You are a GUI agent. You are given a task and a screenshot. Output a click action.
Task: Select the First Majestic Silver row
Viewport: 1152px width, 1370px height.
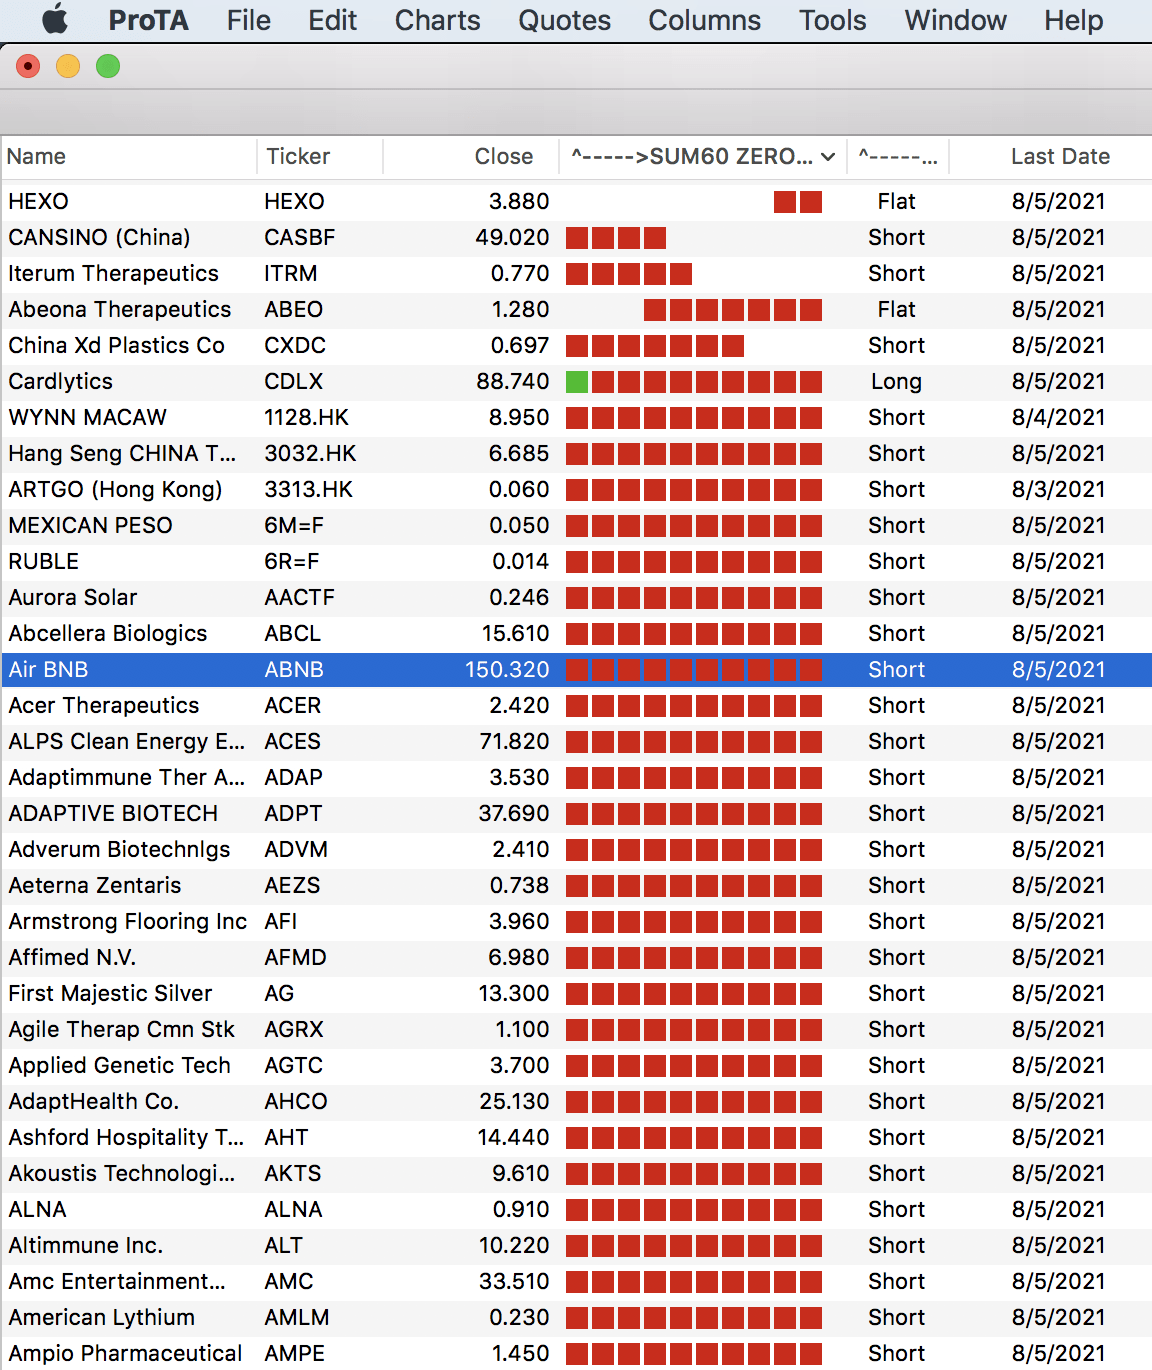click(x=576, y=993)
